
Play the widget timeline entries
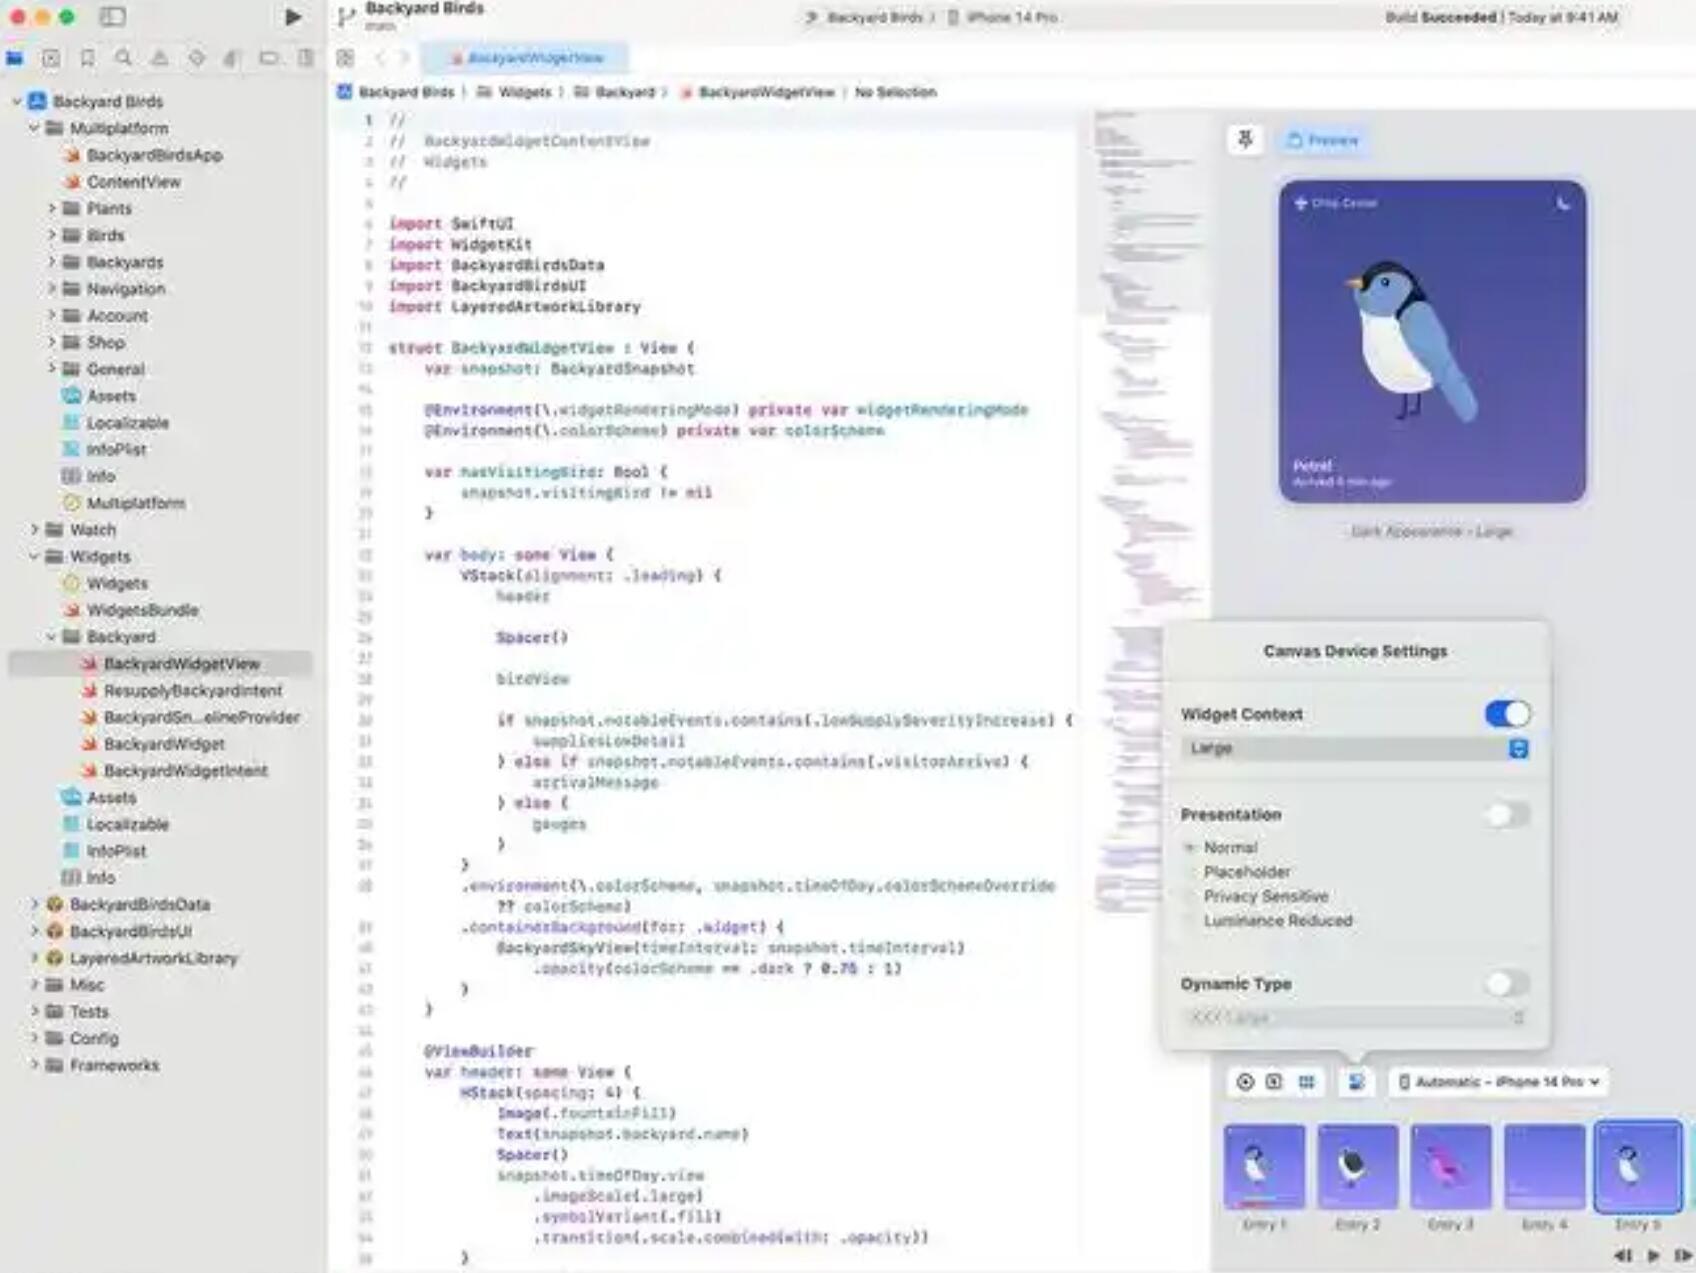[x=1654, y=1255]
